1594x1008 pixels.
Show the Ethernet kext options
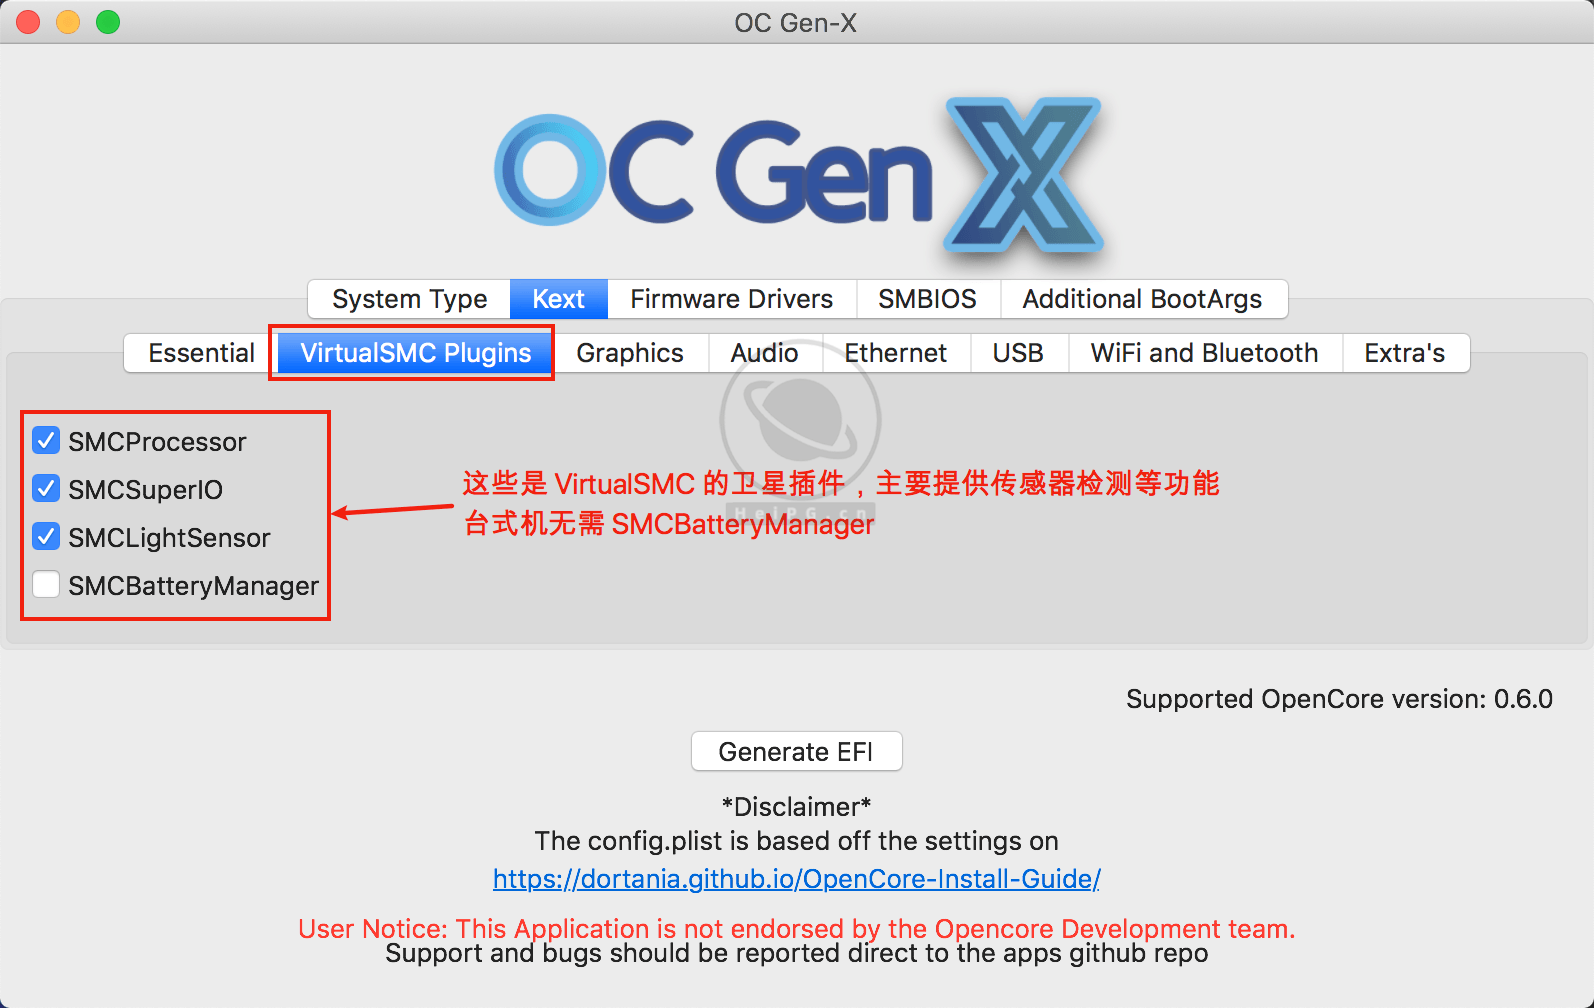[x=895, y=353]
